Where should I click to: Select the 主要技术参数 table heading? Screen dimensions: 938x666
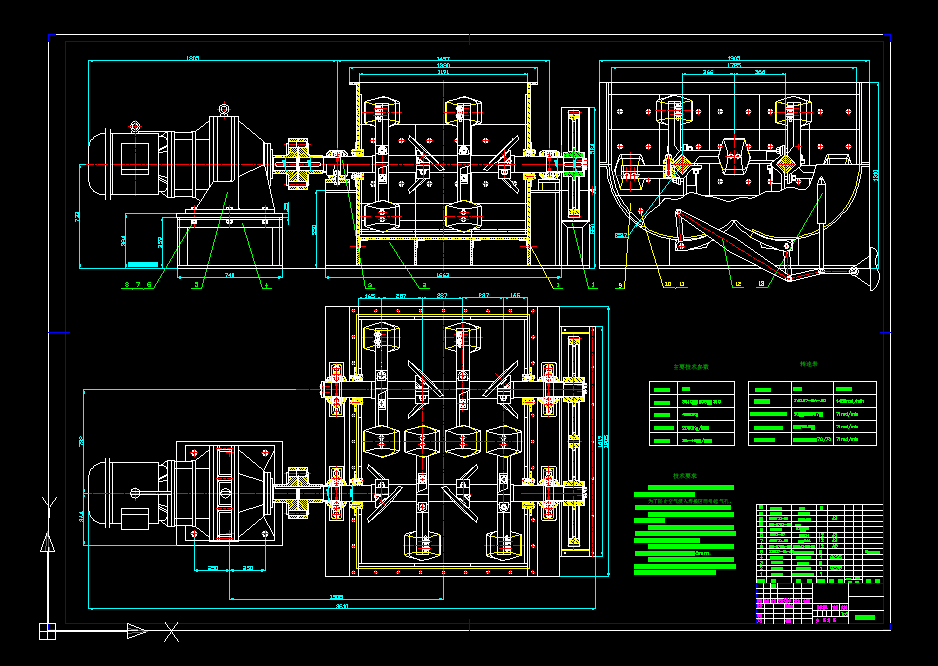pos(691,367)
